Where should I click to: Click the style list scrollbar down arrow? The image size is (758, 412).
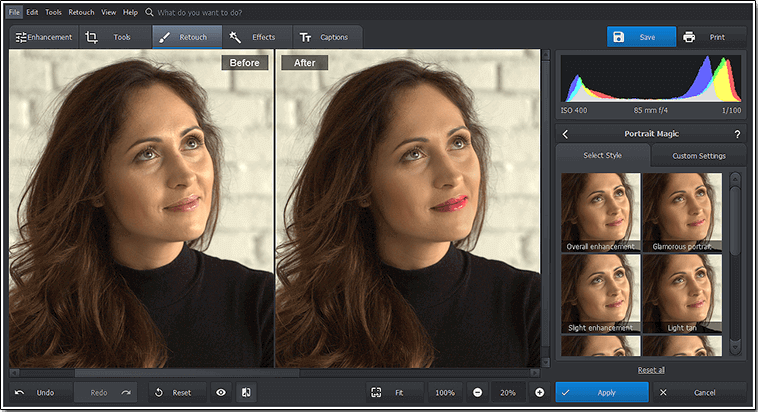tap(735, 347)
